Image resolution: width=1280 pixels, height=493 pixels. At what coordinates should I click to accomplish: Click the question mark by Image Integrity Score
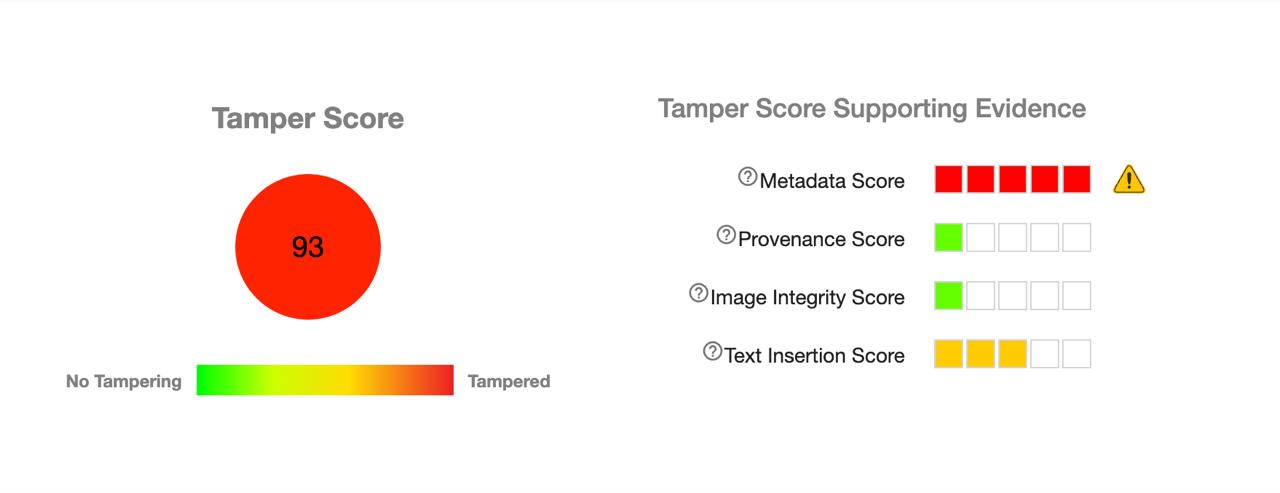(698, 293)
